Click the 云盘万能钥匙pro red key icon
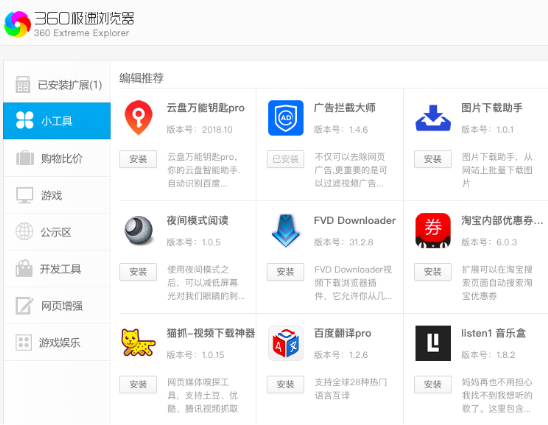This screenshot has width=548, height=425. click(x=139, y=118)
